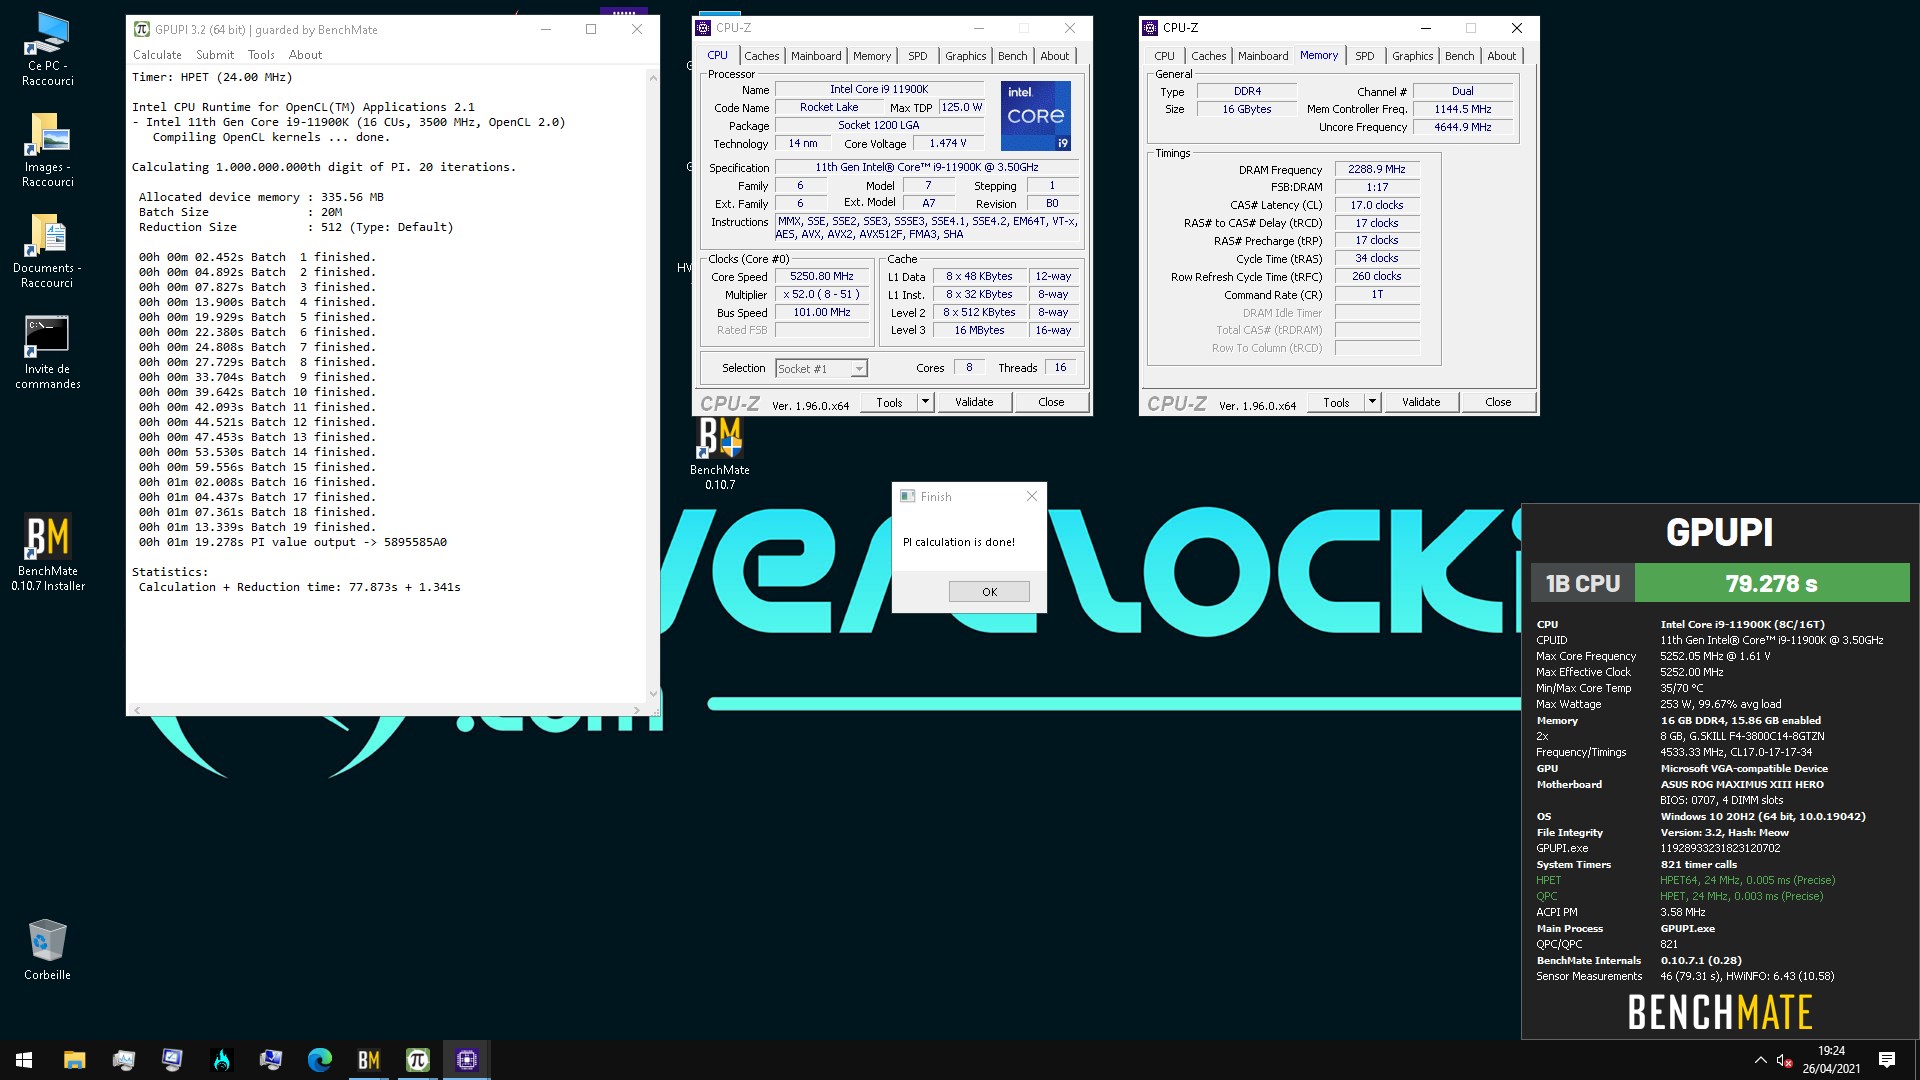Select BenchMate 0.10.7 desktop icon
Screen dimensions: 1920x1080
[720, 454]
